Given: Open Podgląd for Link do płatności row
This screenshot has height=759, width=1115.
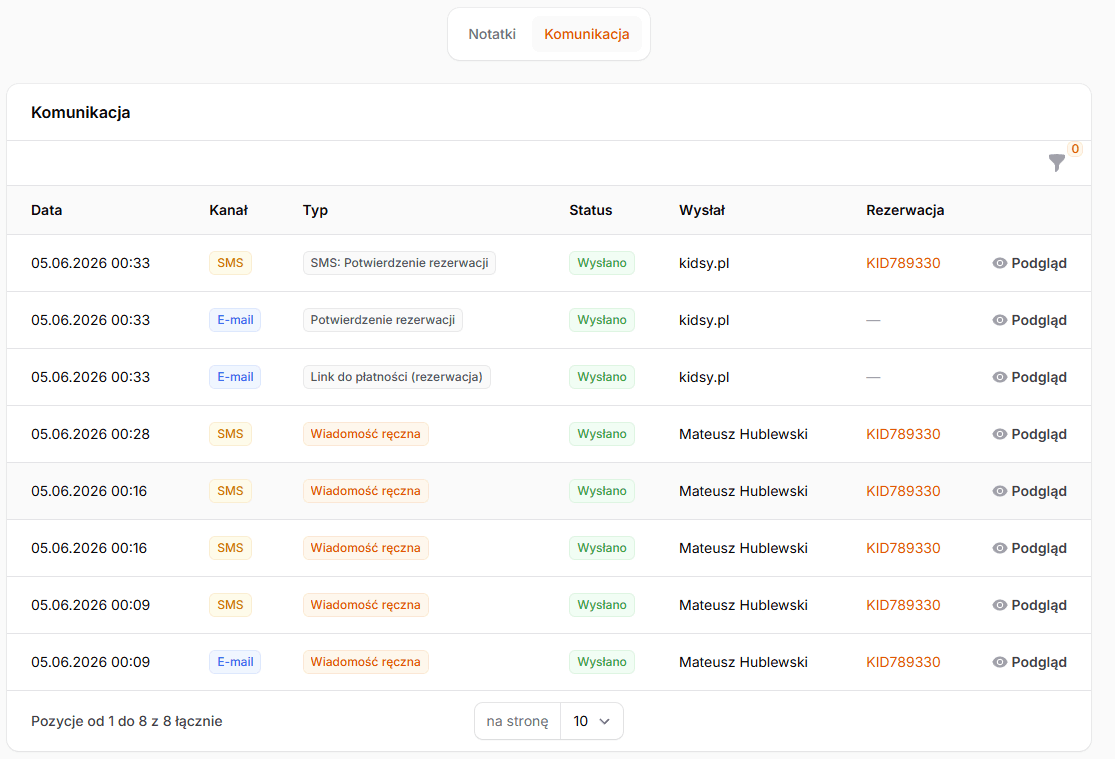Looking at the screenshot, I should coord(1030,377).
